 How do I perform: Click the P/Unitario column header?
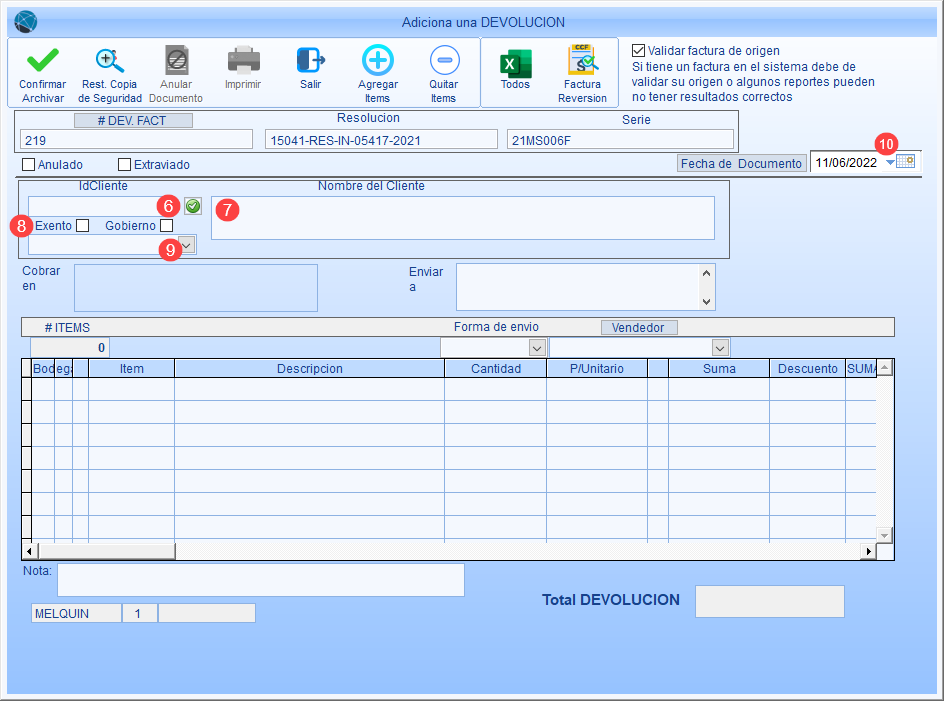[597, 369]
